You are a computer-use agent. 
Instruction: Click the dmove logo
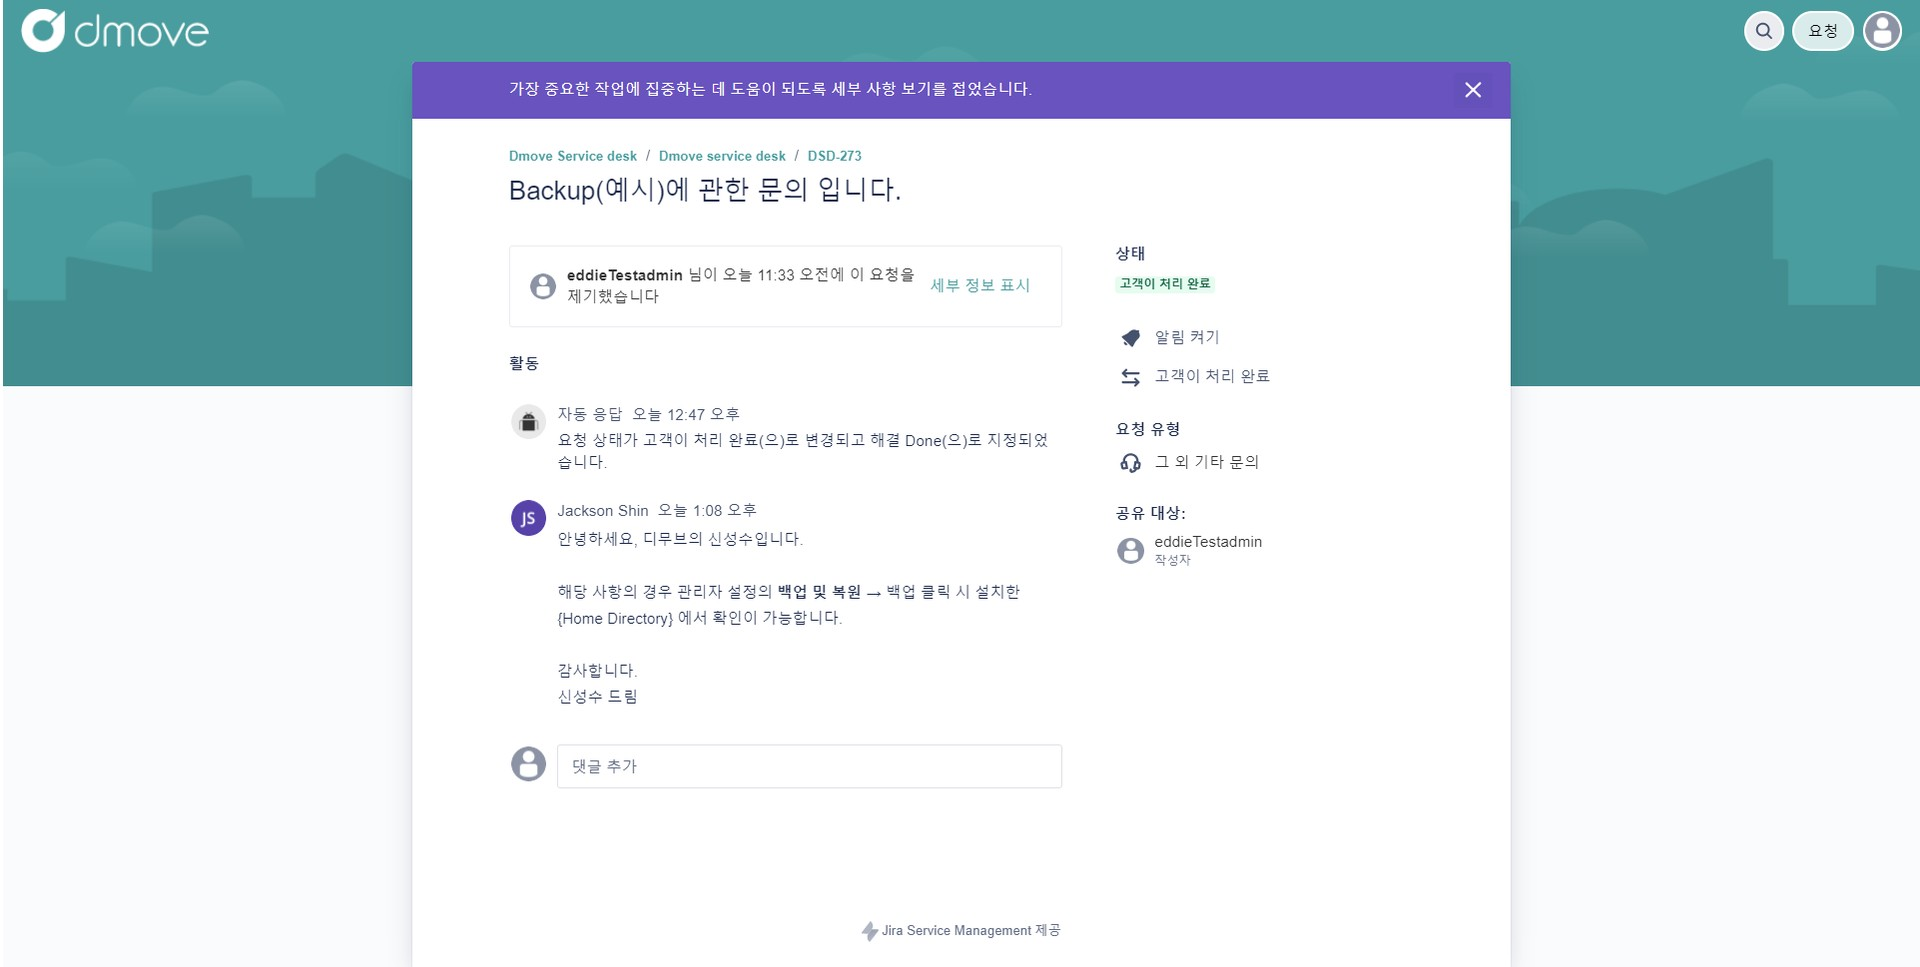click(x=115, y=31)
